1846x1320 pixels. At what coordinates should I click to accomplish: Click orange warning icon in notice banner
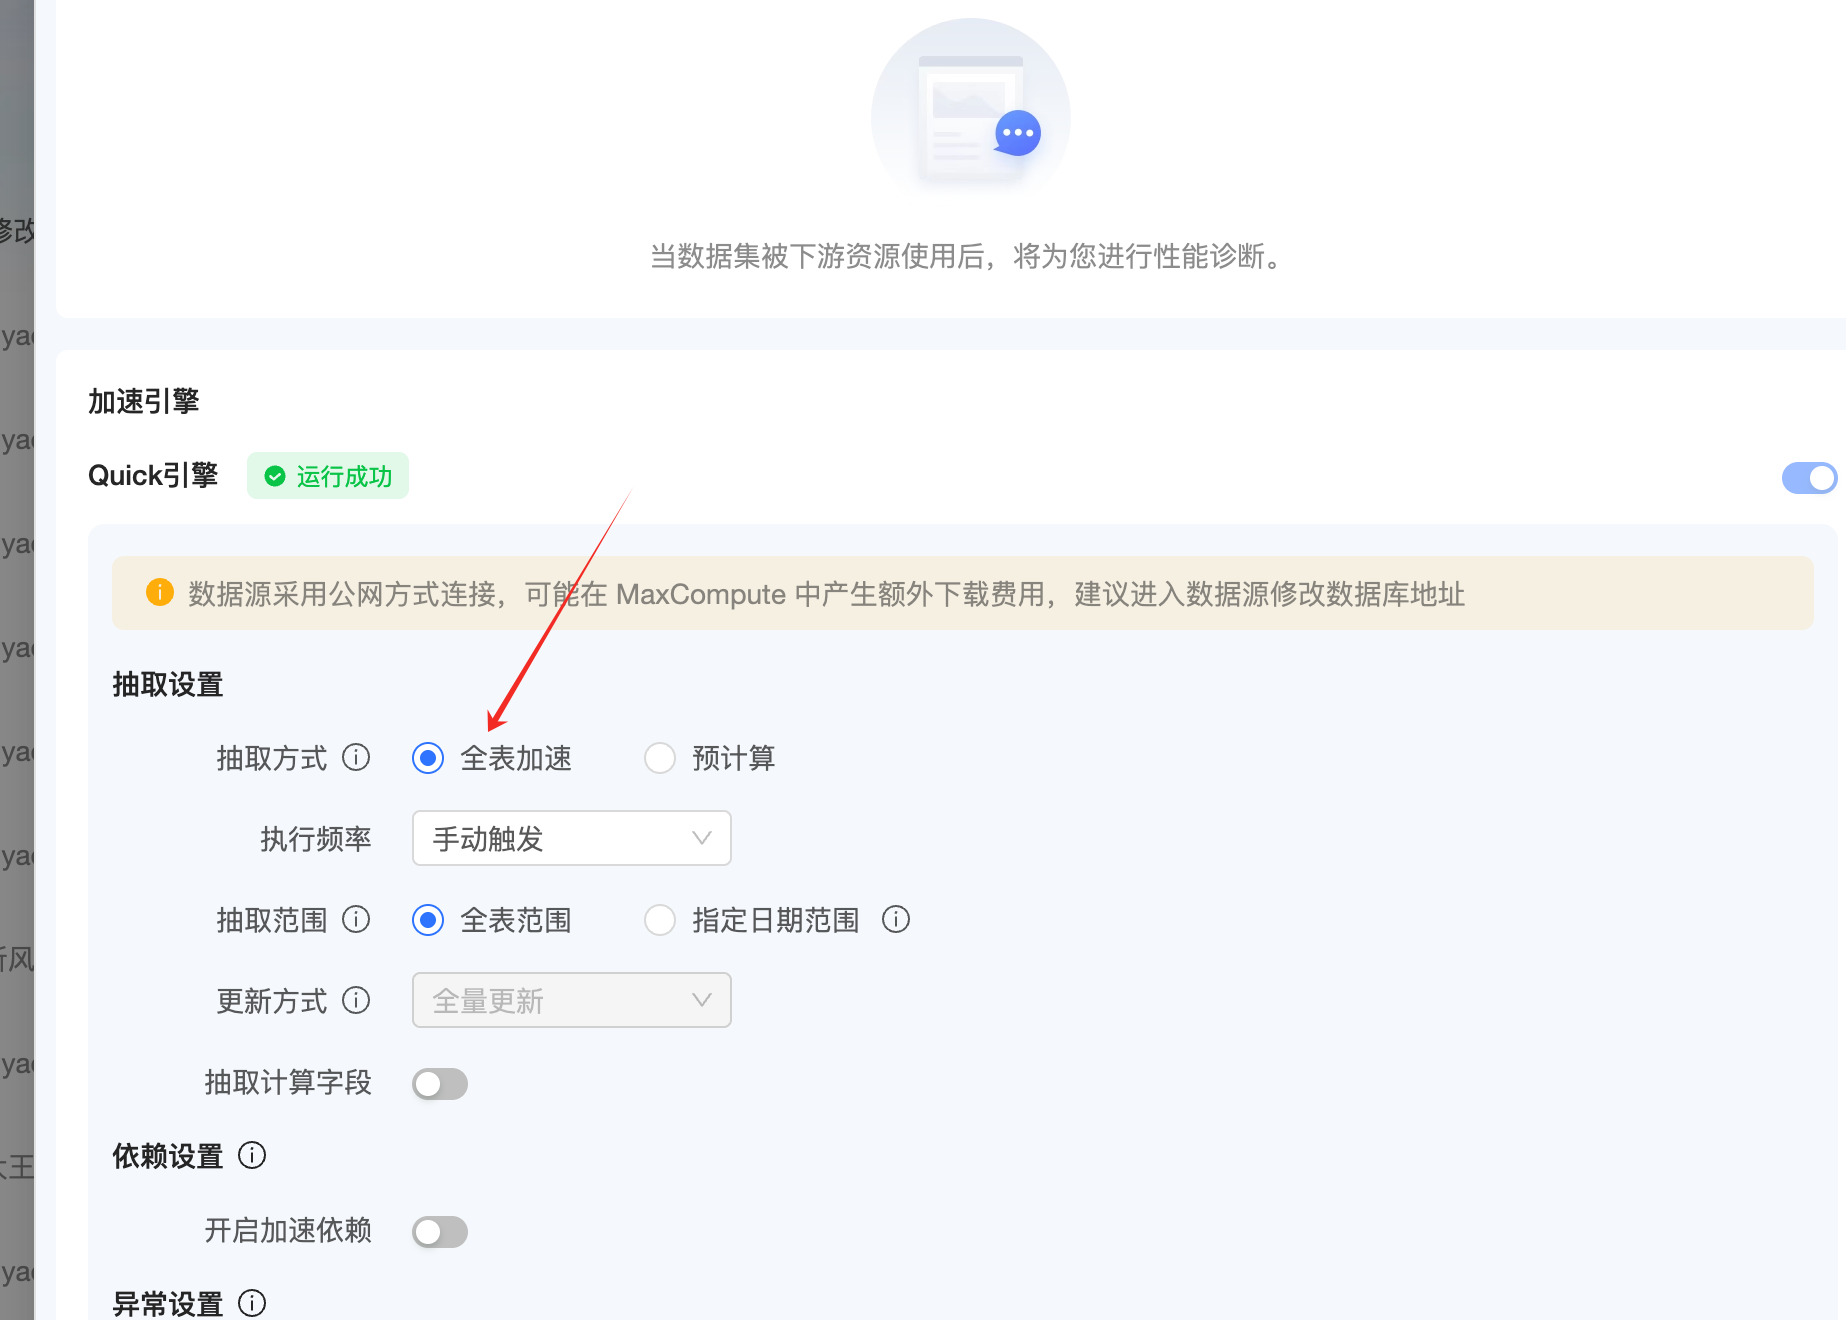[160, 593]
